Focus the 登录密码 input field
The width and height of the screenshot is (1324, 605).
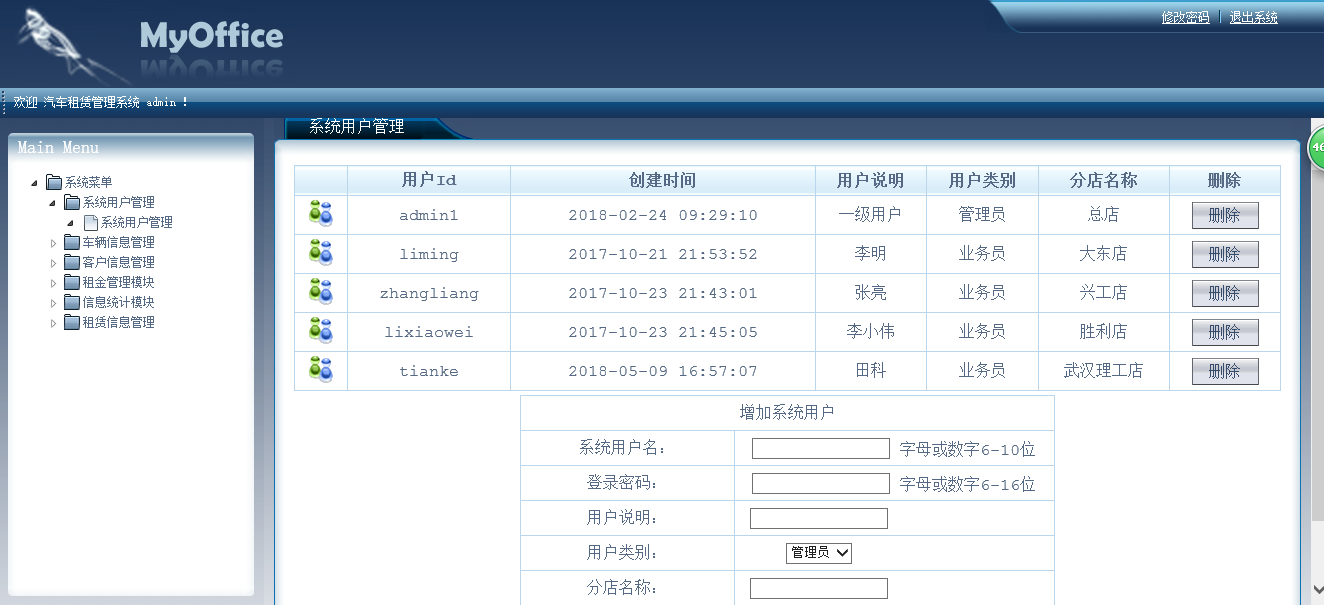click(x=820, y=483)
